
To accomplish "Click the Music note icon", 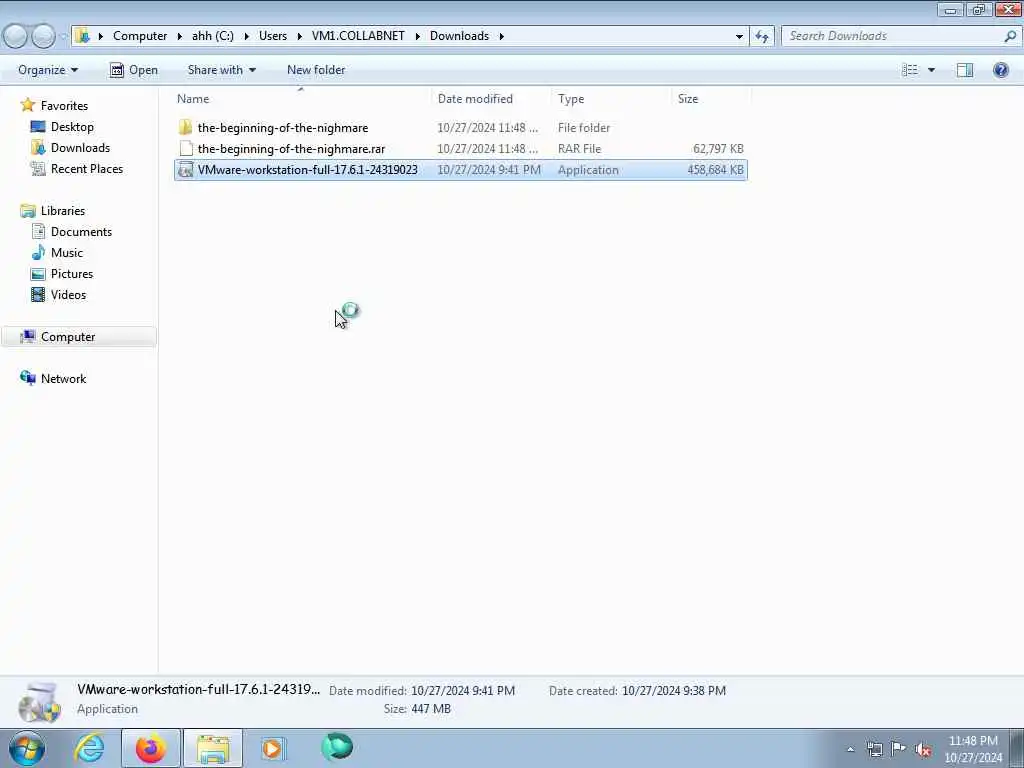I will (x=38, y=252).
